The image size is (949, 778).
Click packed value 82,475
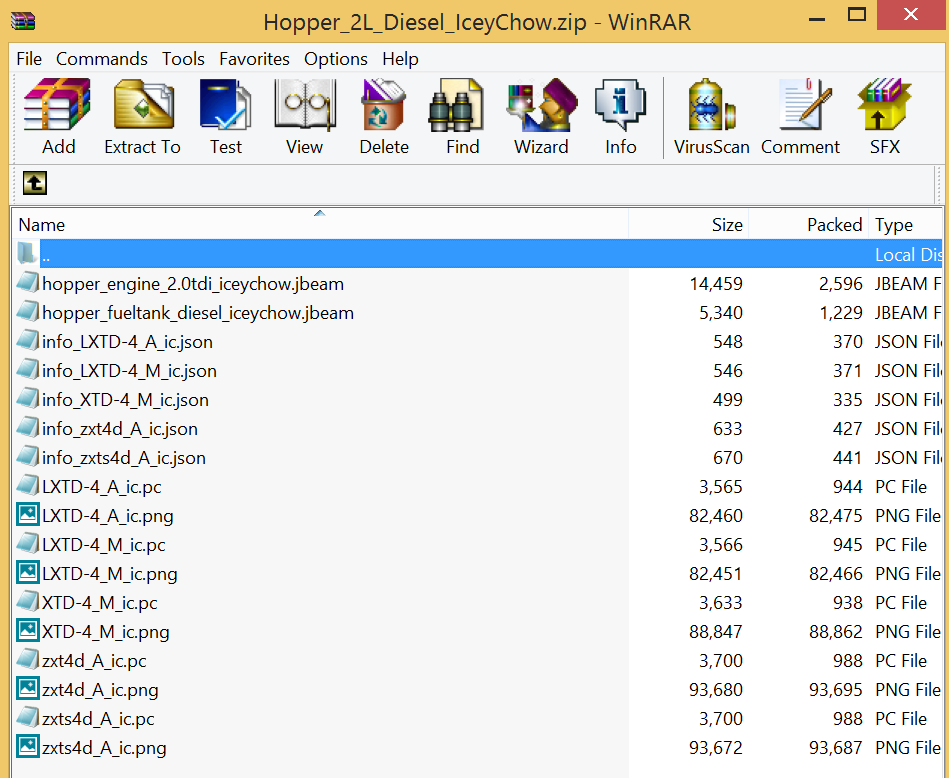pos(835,515)
